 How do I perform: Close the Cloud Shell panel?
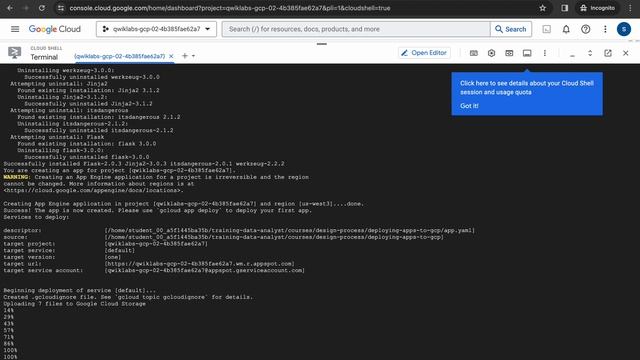[x=625, y=53]
